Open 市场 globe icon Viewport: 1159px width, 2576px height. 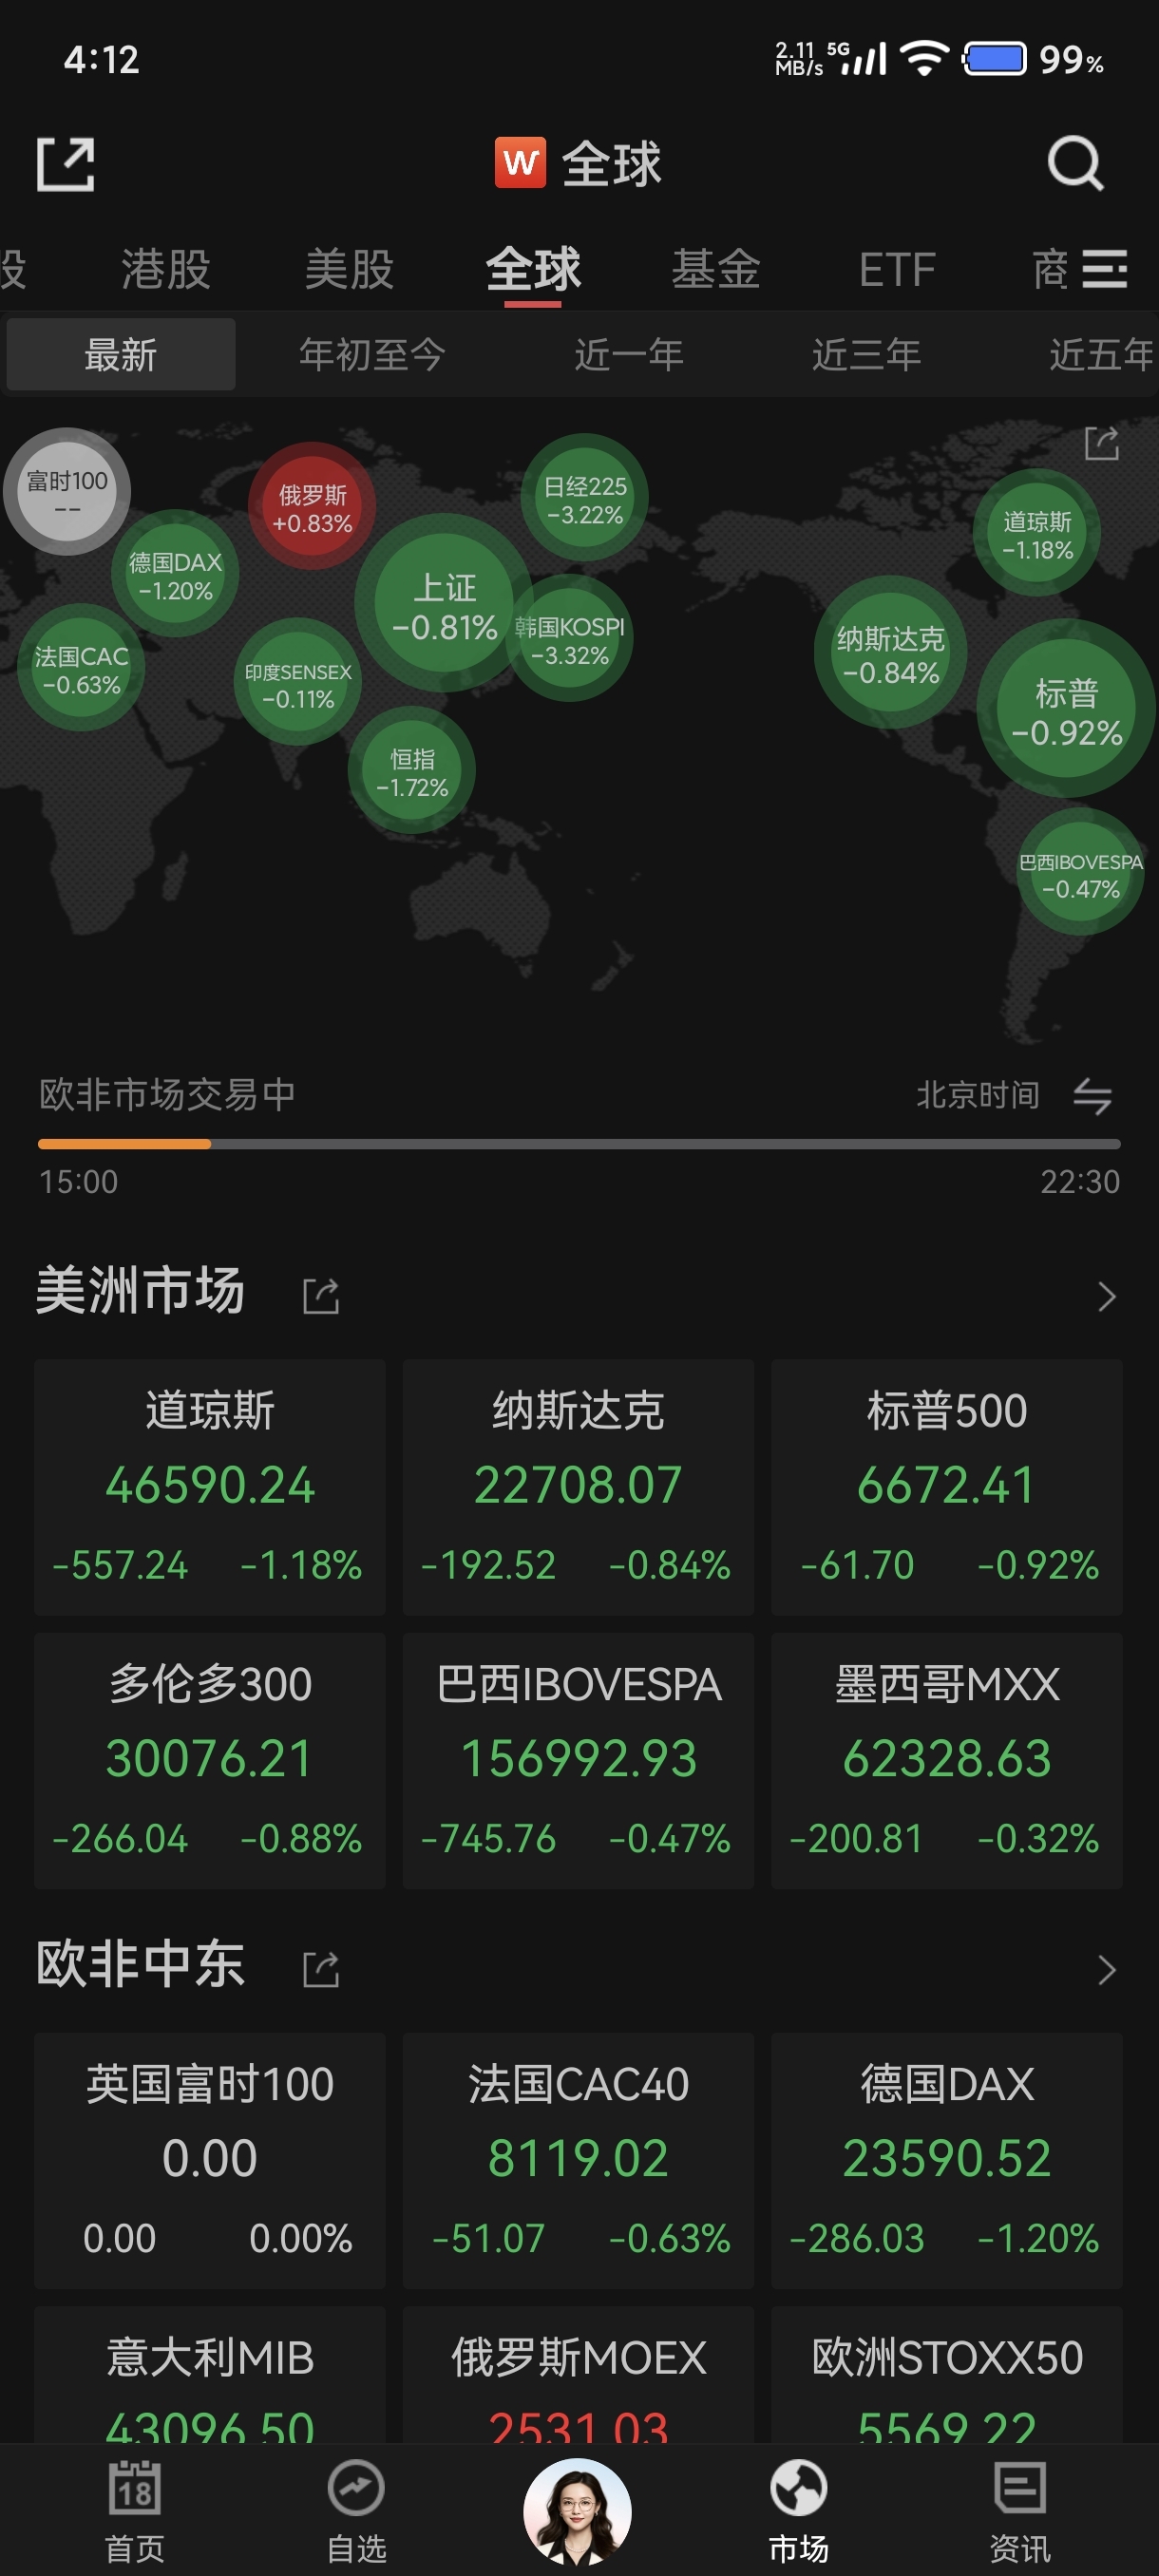click(x=798, y=2487)
